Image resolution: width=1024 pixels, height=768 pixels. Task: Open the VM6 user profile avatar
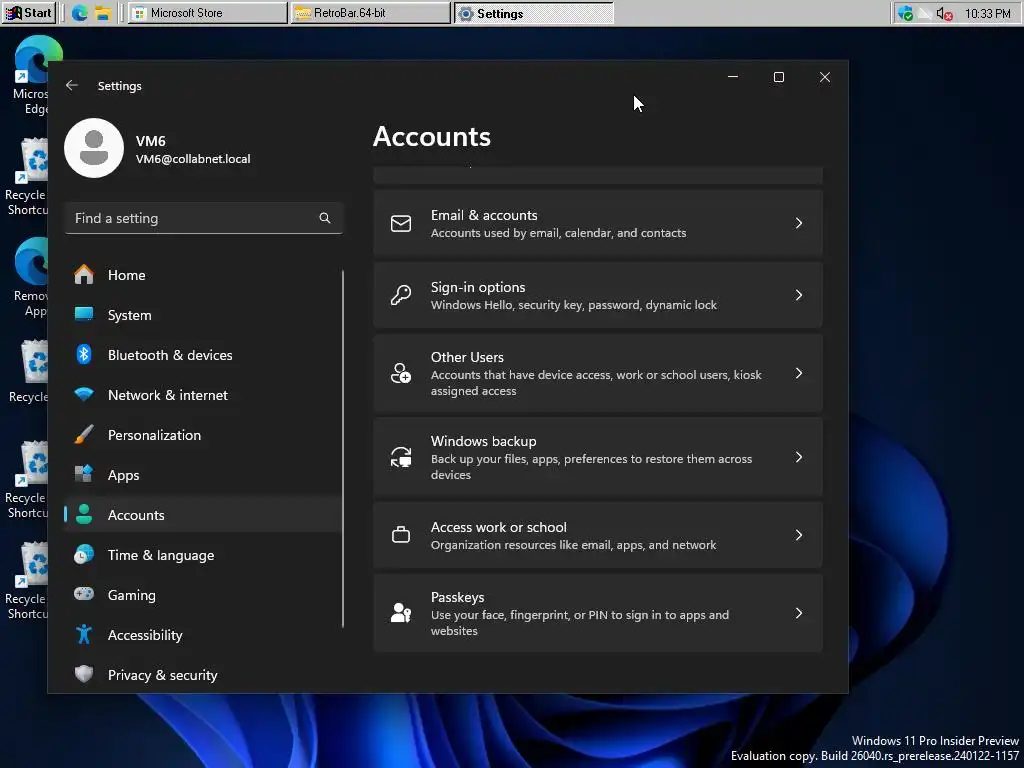(94, 148)
